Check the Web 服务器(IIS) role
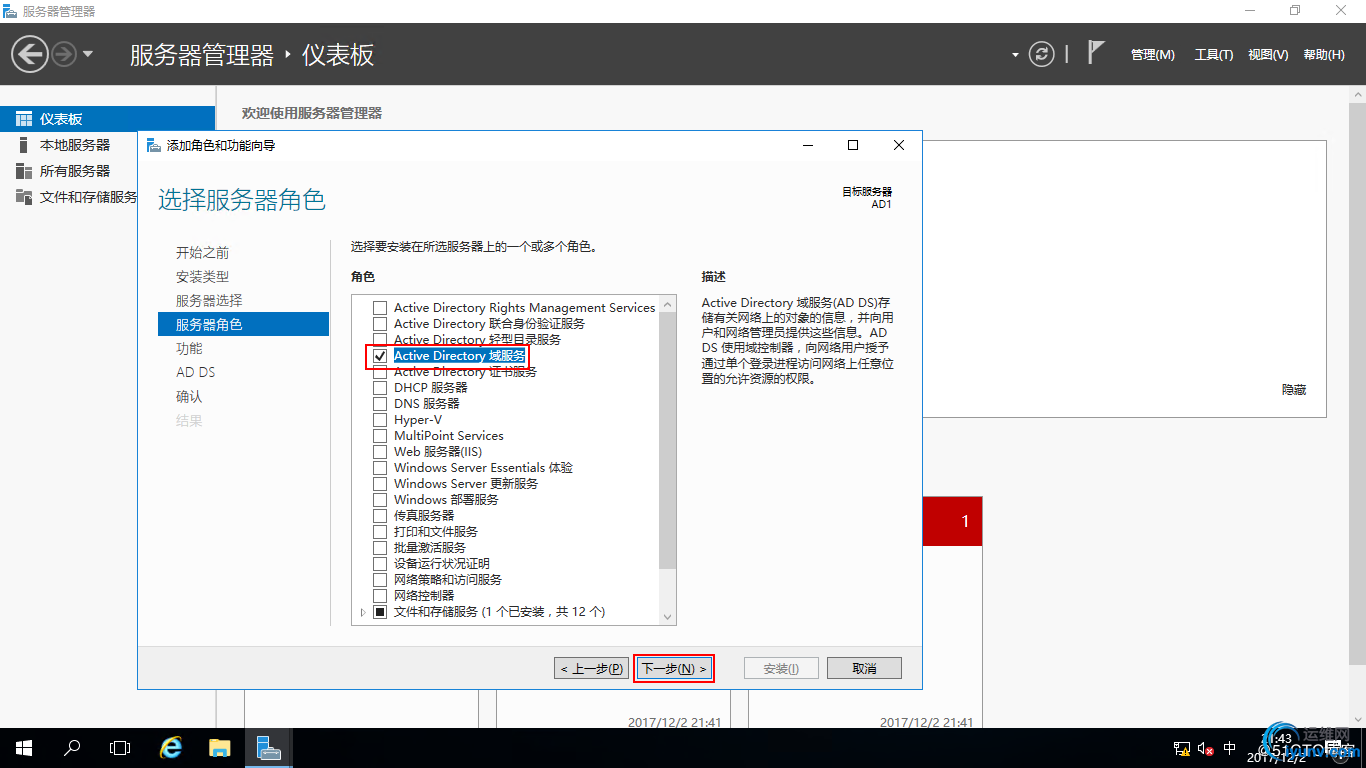This screenshot has height=768, width=1366. click(379, 452)
